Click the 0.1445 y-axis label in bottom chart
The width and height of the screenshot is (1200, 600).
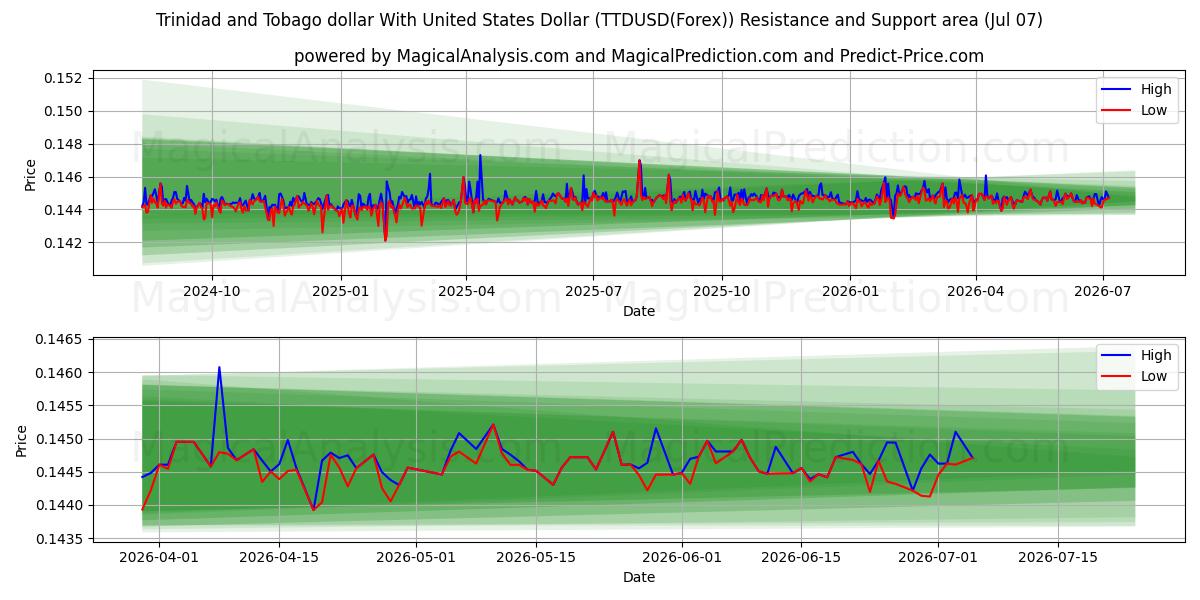tap(59, 472)
